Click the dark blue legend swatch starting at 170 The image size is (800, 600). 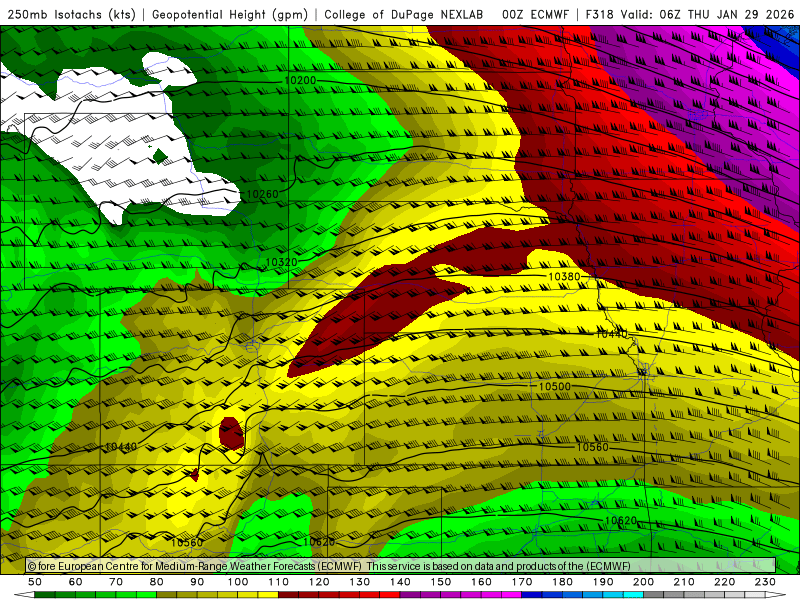coord(532,595)
